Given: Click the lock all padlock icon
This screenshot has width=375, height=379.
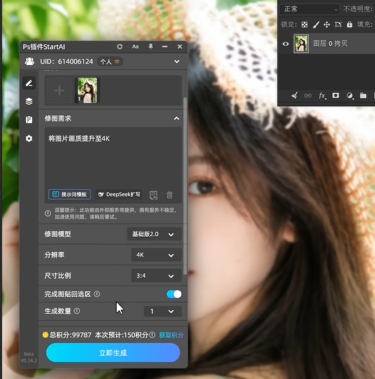Looking at the screenshot, I should tap(349, 25).
